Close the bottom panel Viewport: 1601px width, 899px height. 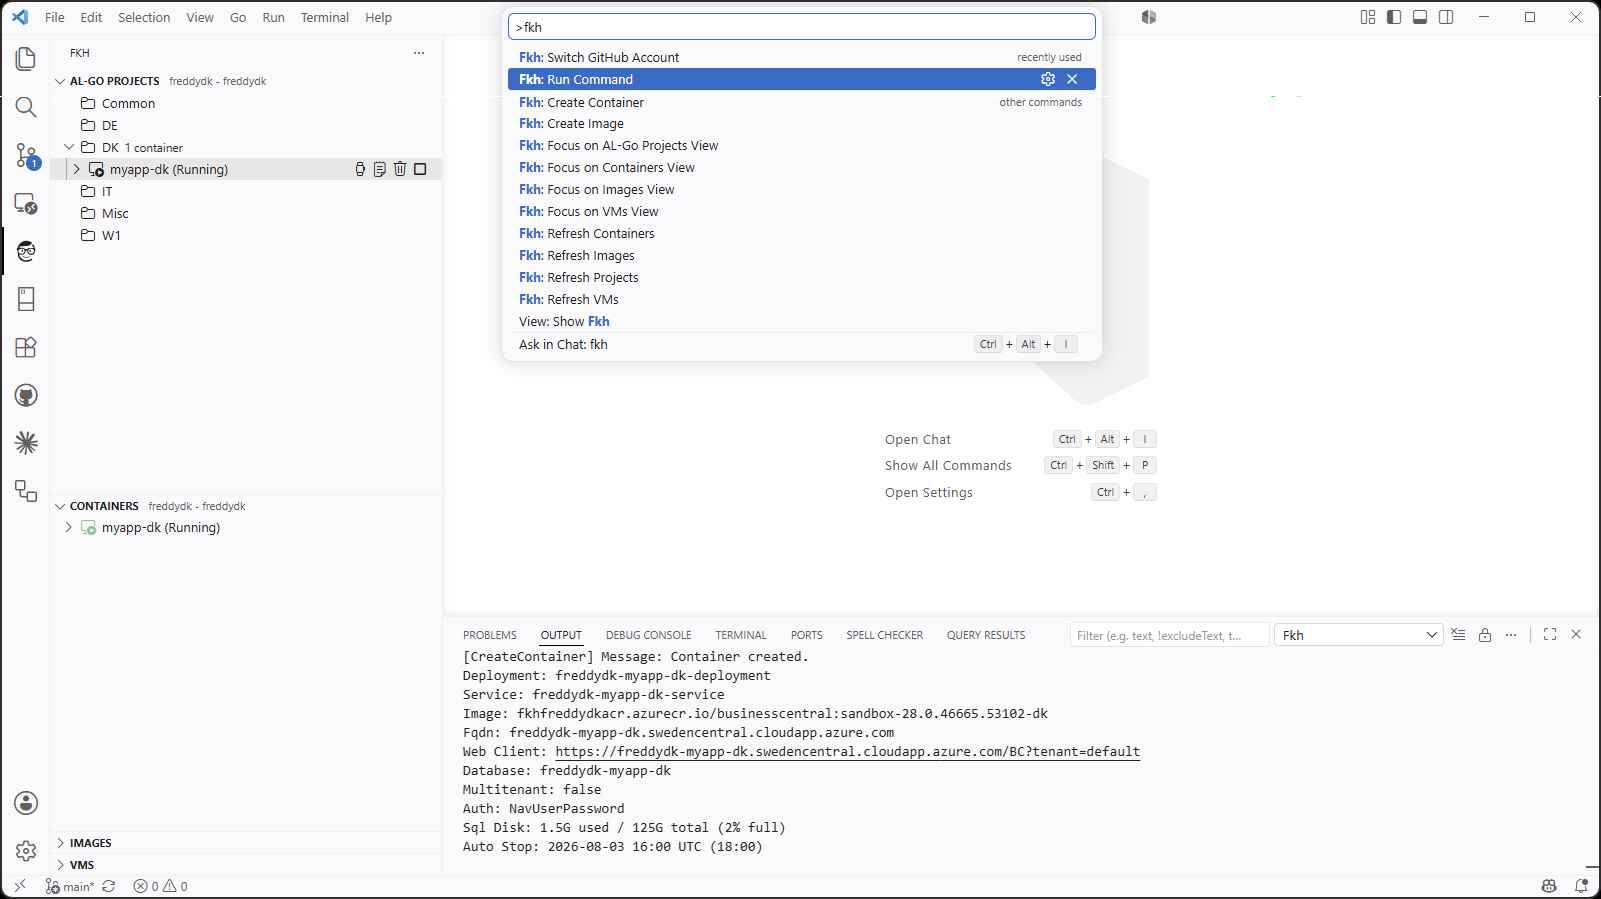[1576, 635]
